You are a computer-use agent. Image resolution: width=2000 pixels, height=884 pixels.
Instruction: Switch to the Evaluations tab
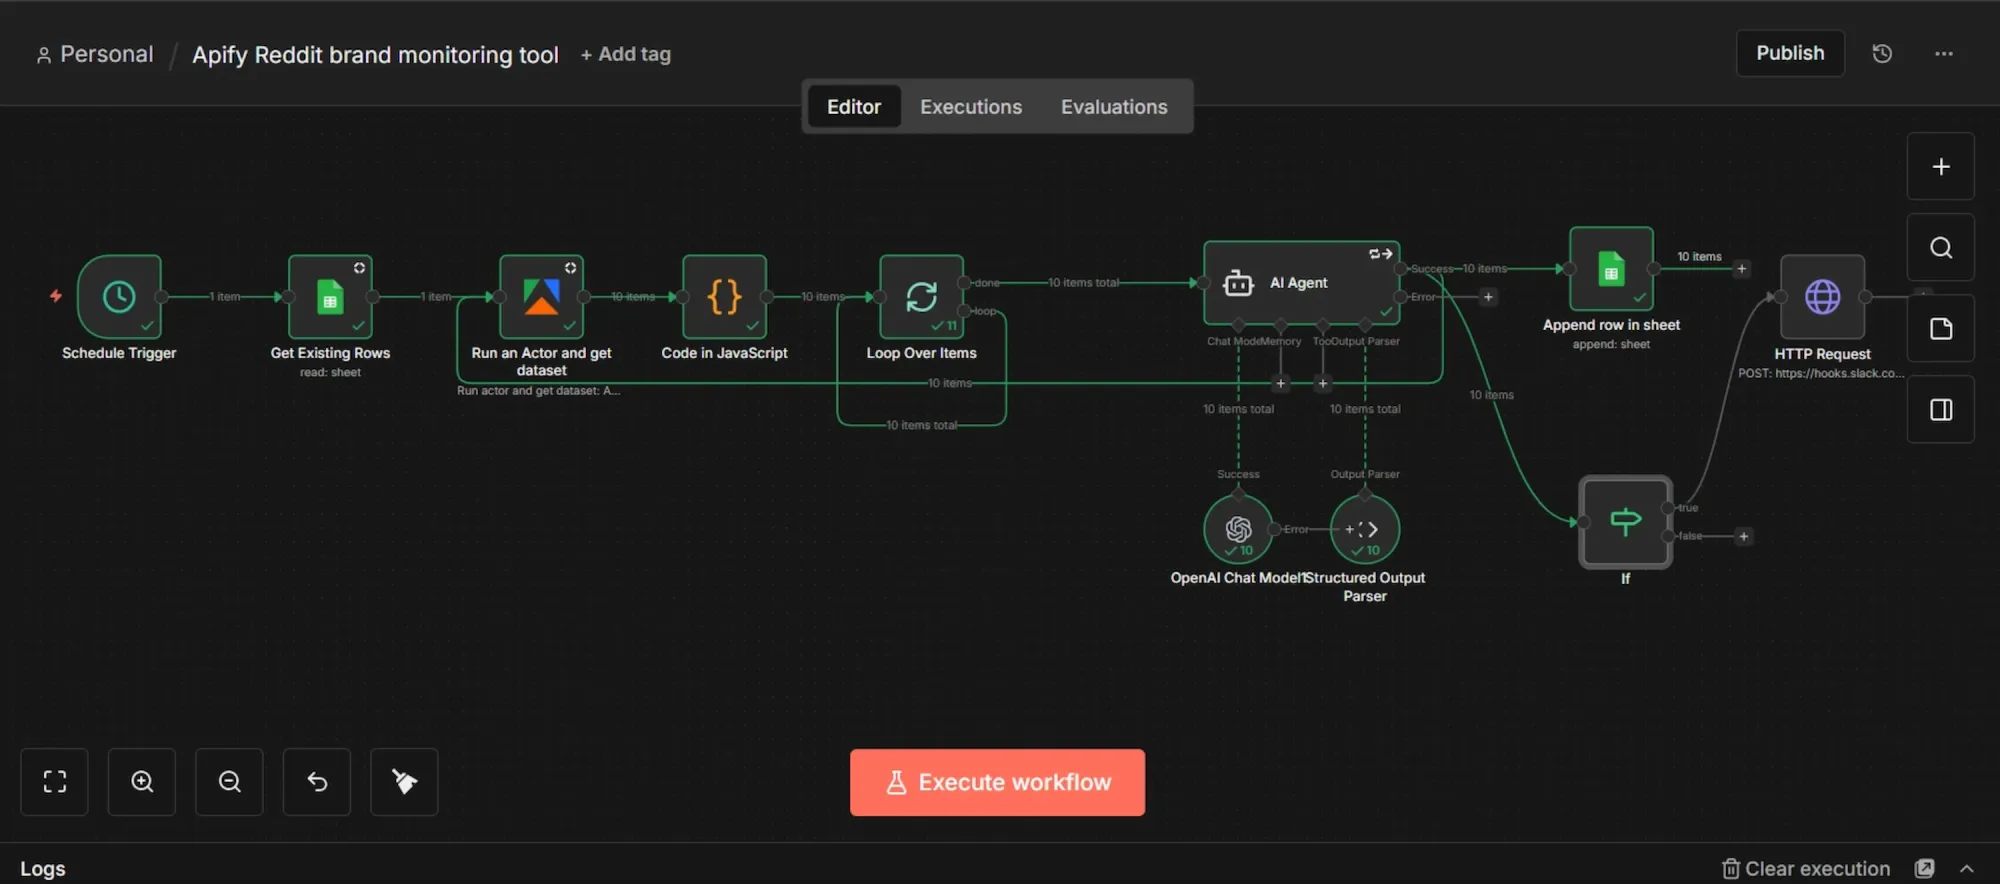point(1114,107)
